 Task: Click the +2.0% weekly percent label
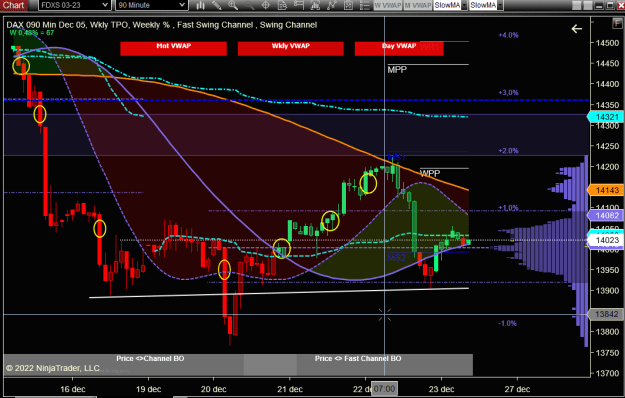508,151
